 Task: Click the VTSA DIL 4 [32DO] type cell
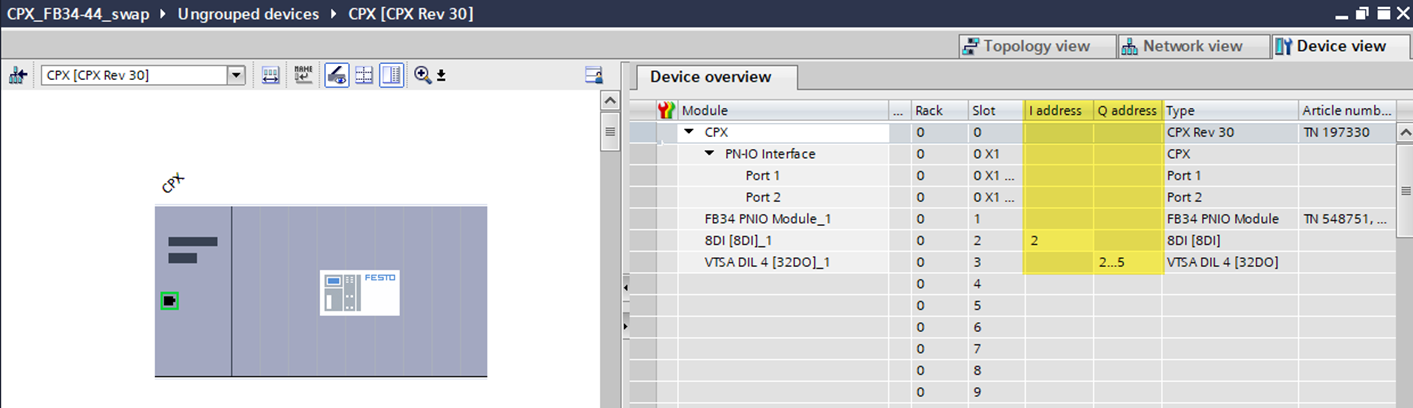[1230, 262]
